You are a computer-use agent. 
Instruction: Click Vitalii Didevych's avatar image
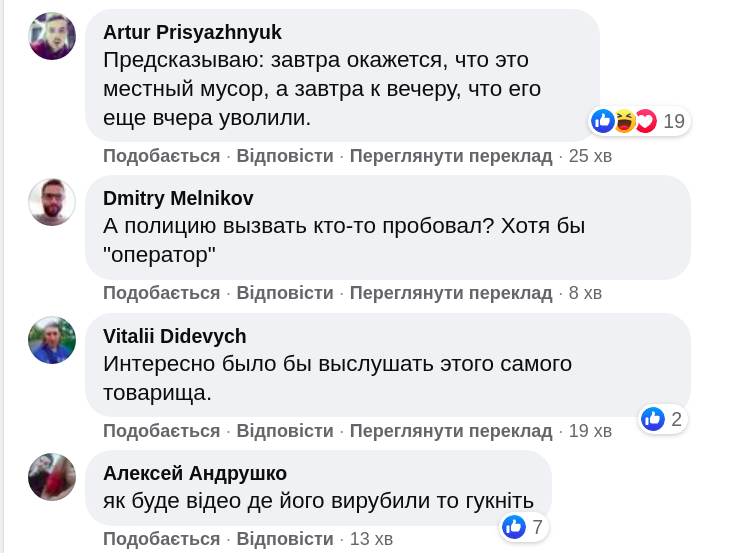click(52, 340)
